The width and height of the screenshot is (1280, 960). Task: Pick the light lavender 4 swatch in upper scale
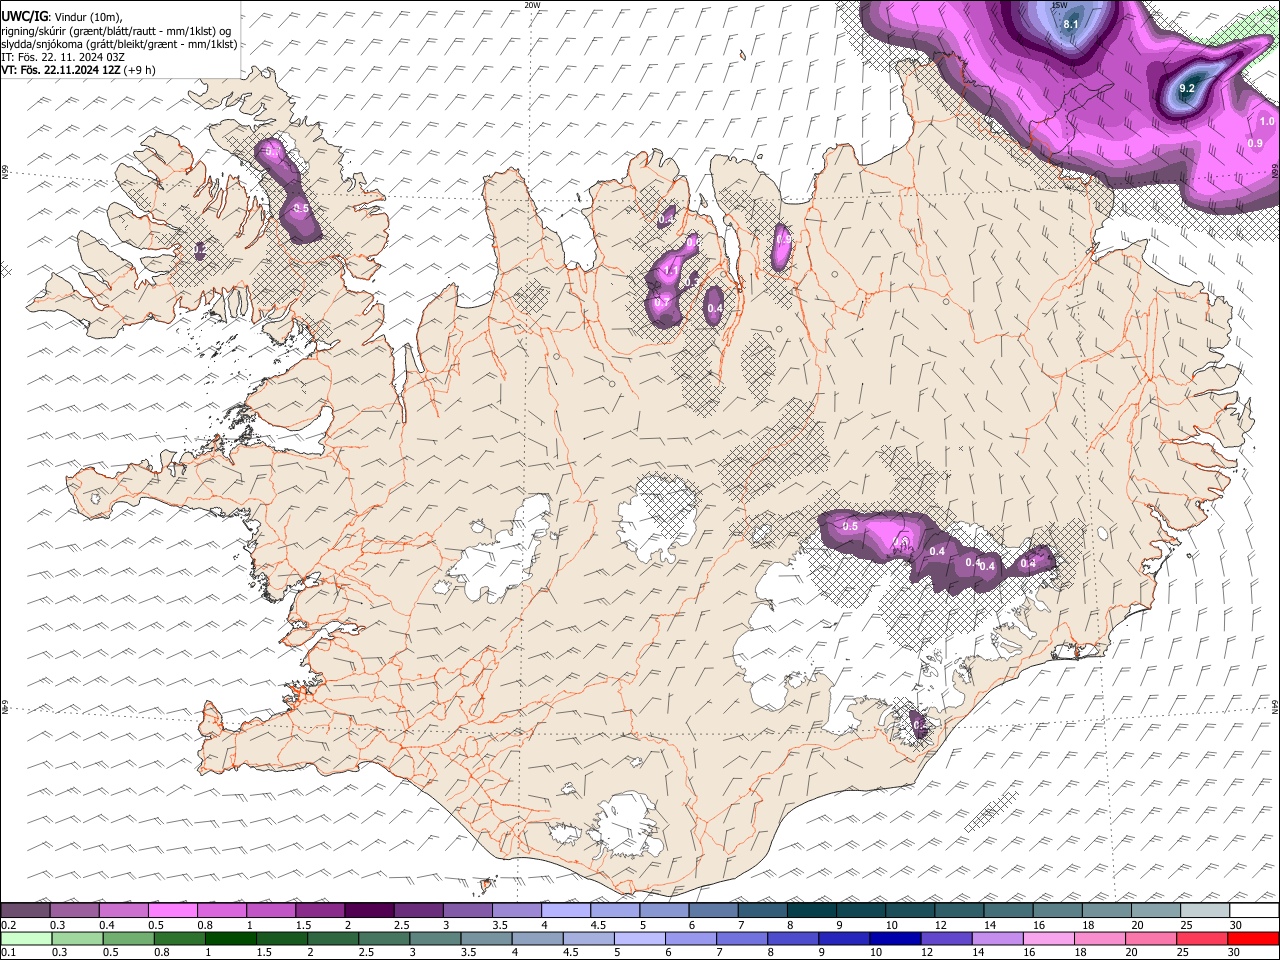[566, 910]
